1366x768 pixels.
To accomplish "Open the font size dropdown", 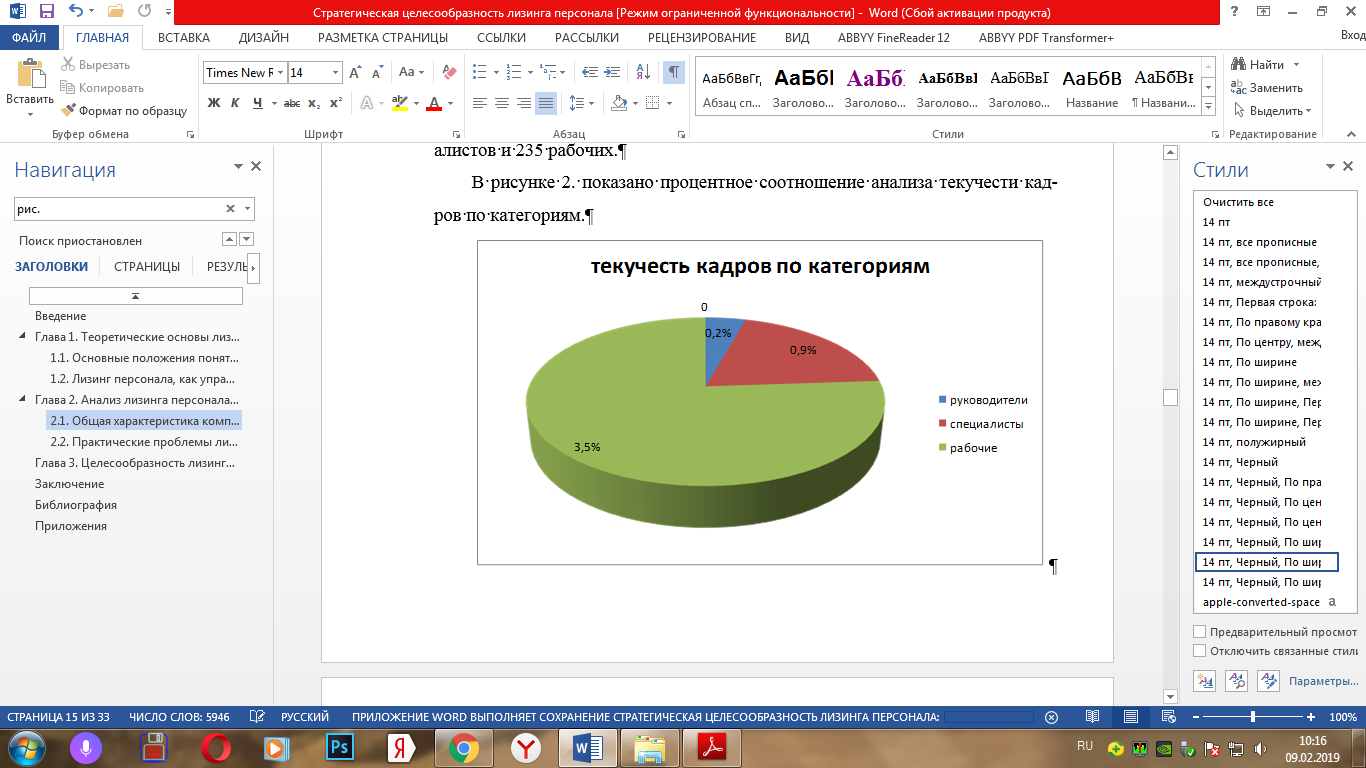I will click(334, 73).
